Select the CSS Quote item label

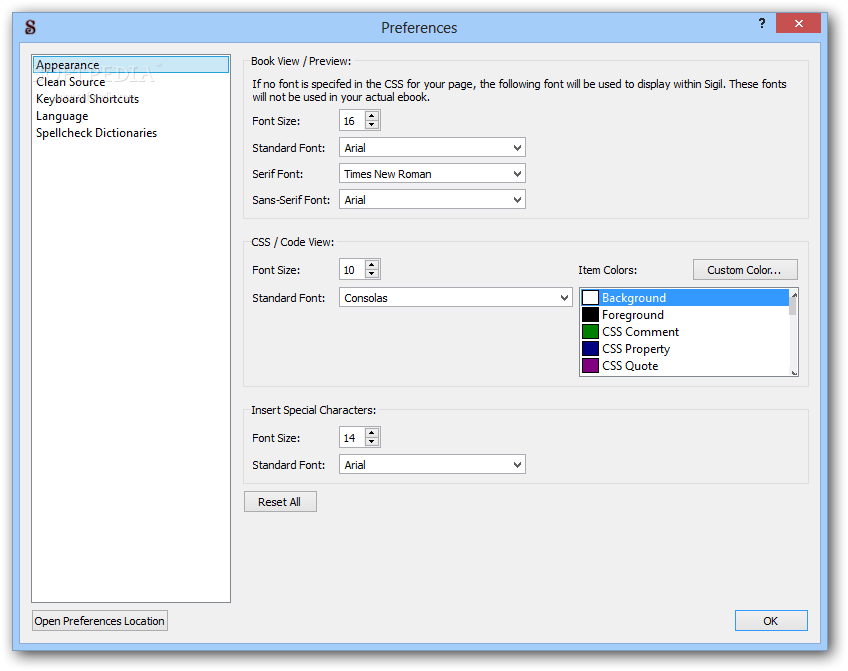tap(630, 366)
